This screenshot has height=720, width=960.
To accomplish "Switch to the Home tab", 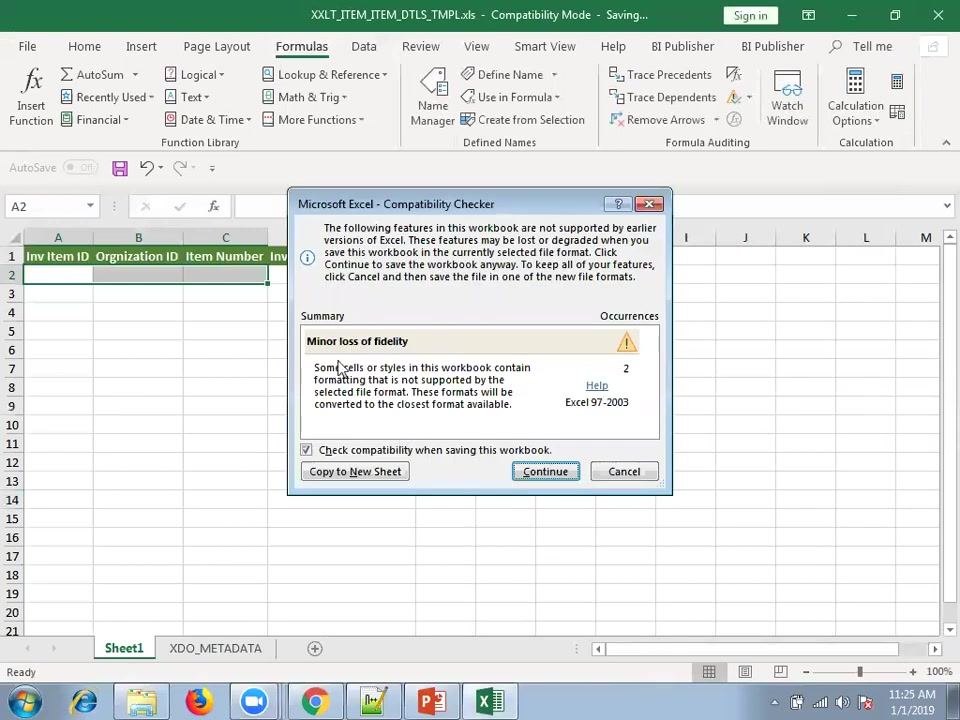I will (84, 47).
